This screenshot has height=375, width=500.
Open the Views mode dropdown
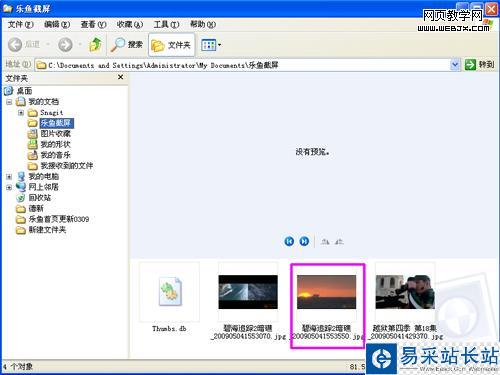point(211,45)
